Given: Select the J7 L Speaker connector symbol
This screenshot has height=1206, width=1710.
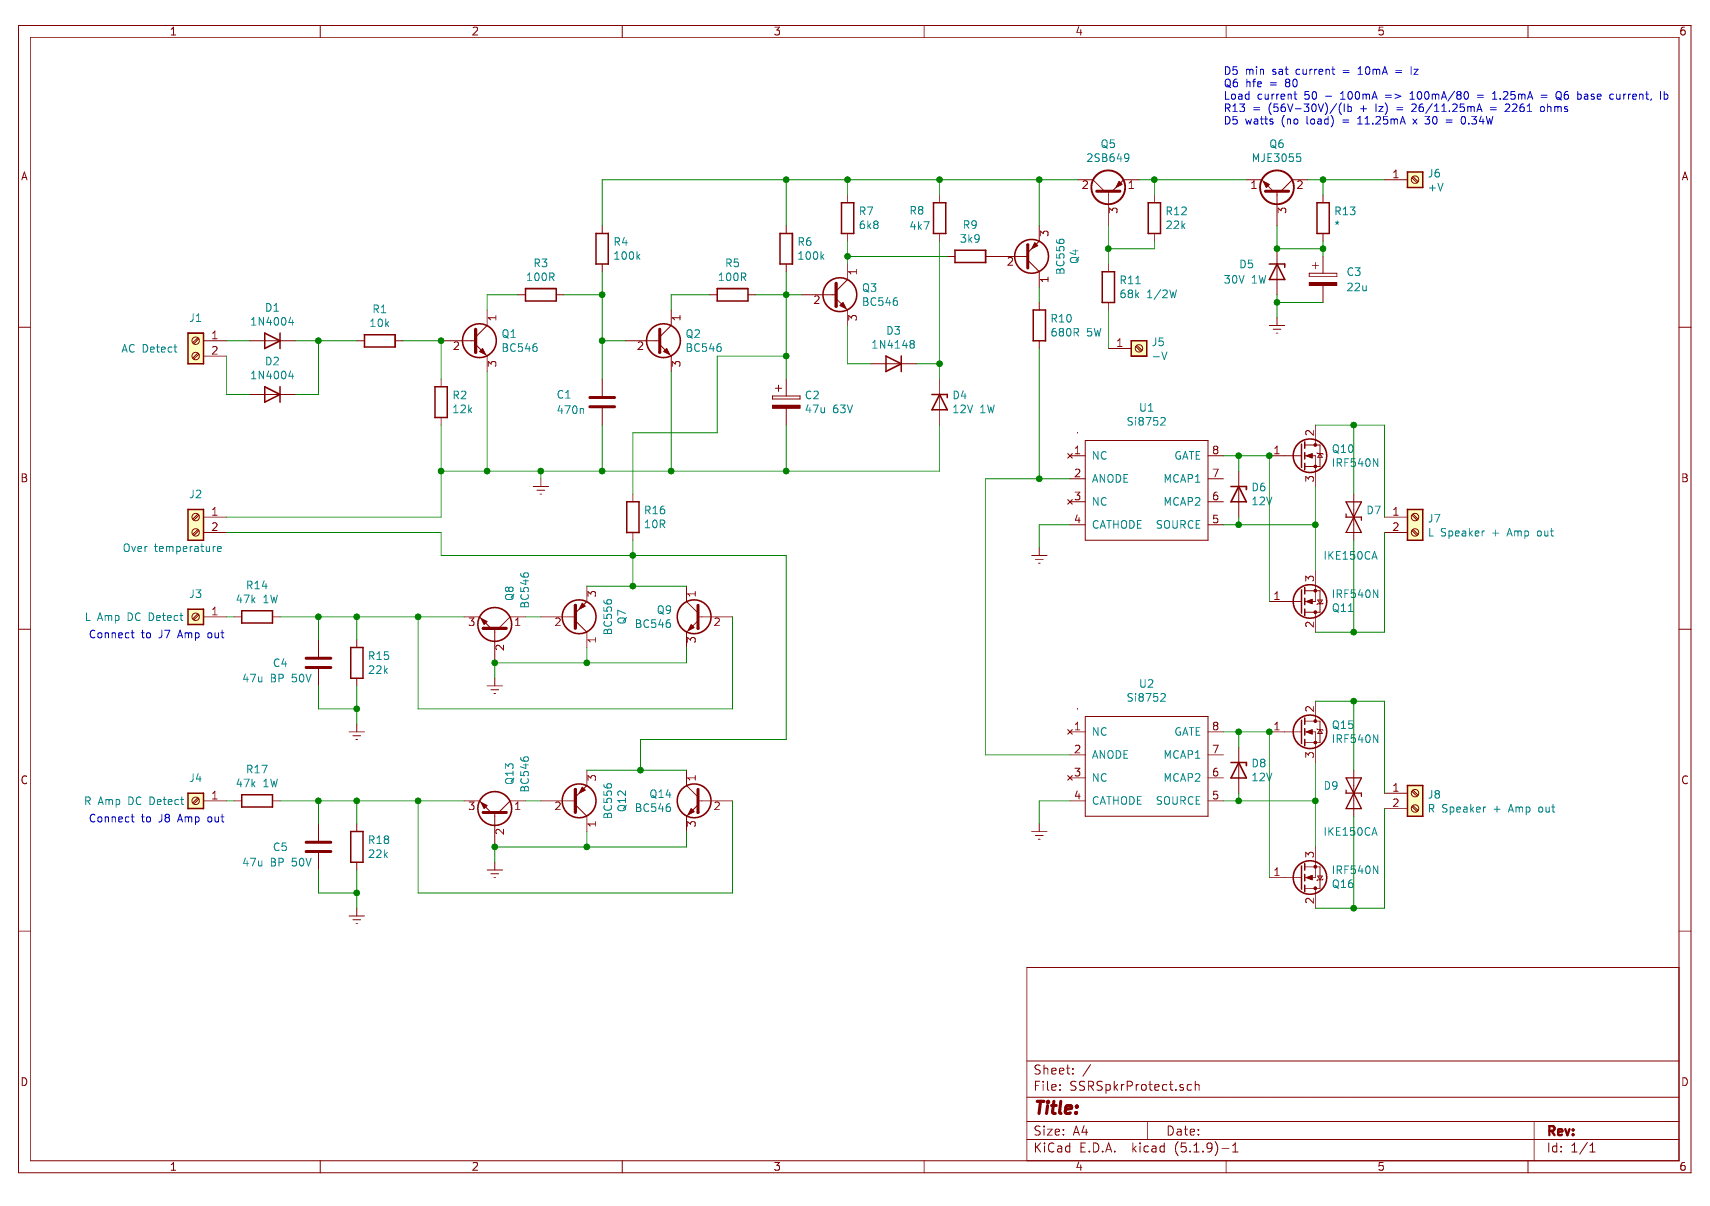Looking at the screenshot, I should tap(1414, 524).
